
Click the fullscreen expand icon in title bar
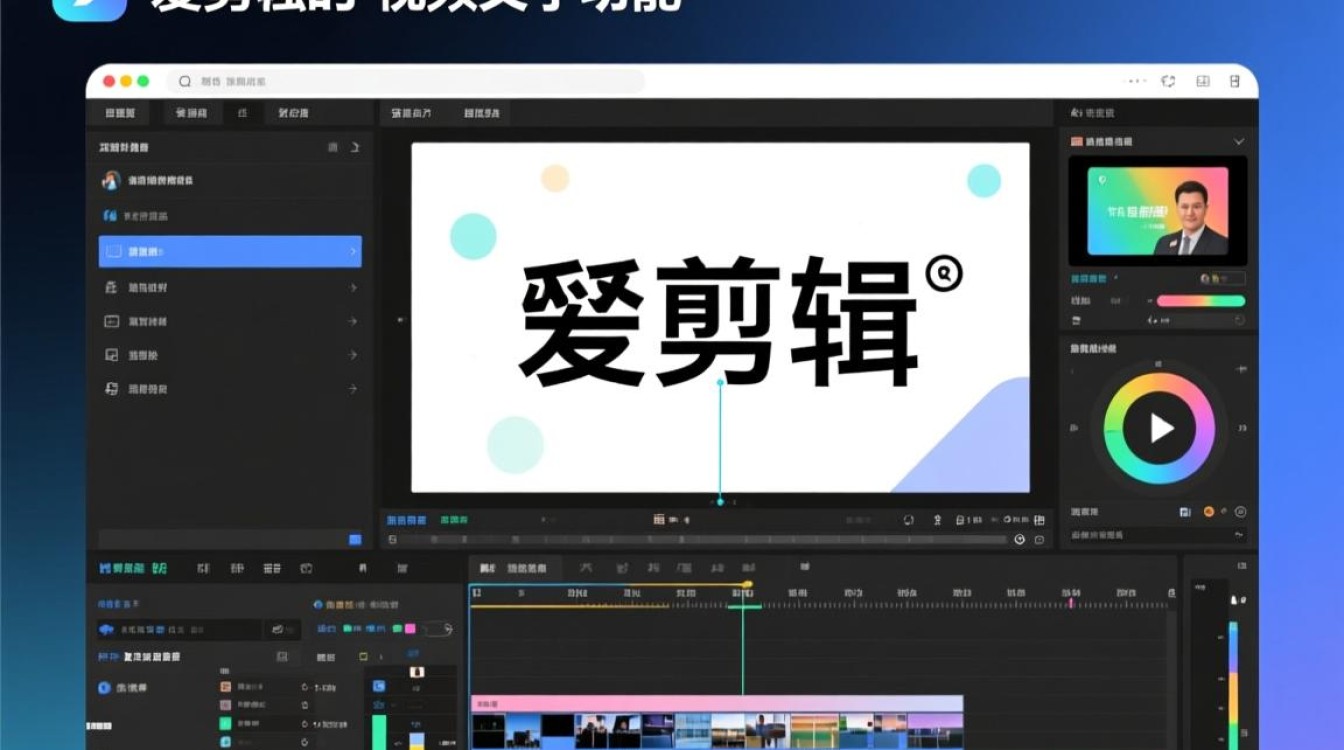1167,82
